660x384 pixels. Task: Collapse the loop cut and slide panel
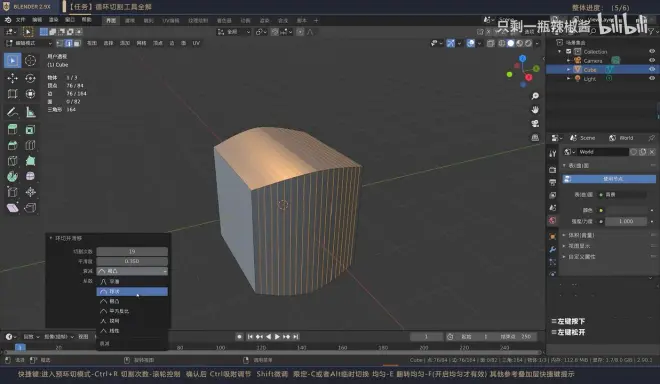click(x=51, y=238)
